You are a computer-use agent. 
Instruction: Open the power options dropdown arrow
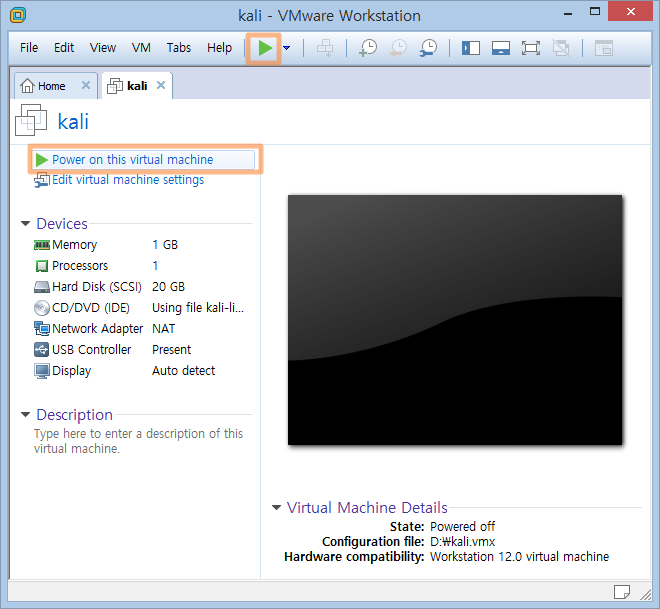tap(287, 48)
